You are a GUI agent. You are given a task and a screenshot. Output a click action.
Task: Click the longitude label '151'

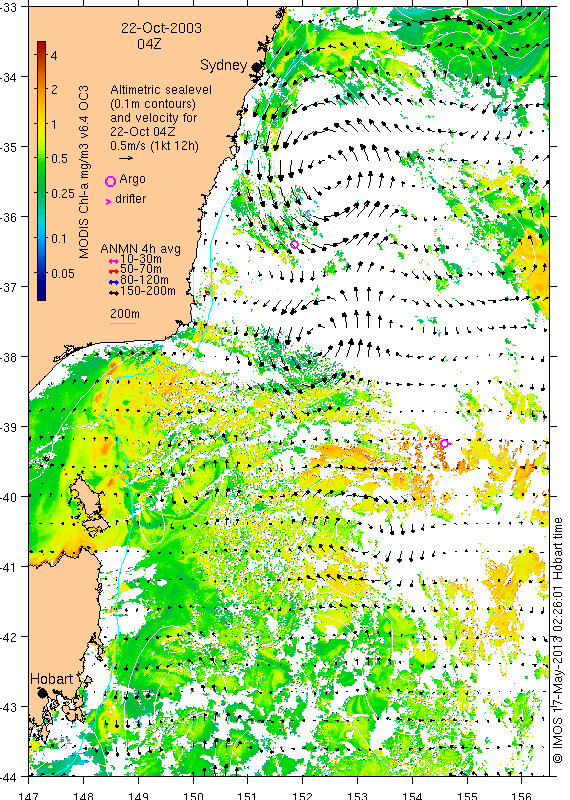coord(247,795)
